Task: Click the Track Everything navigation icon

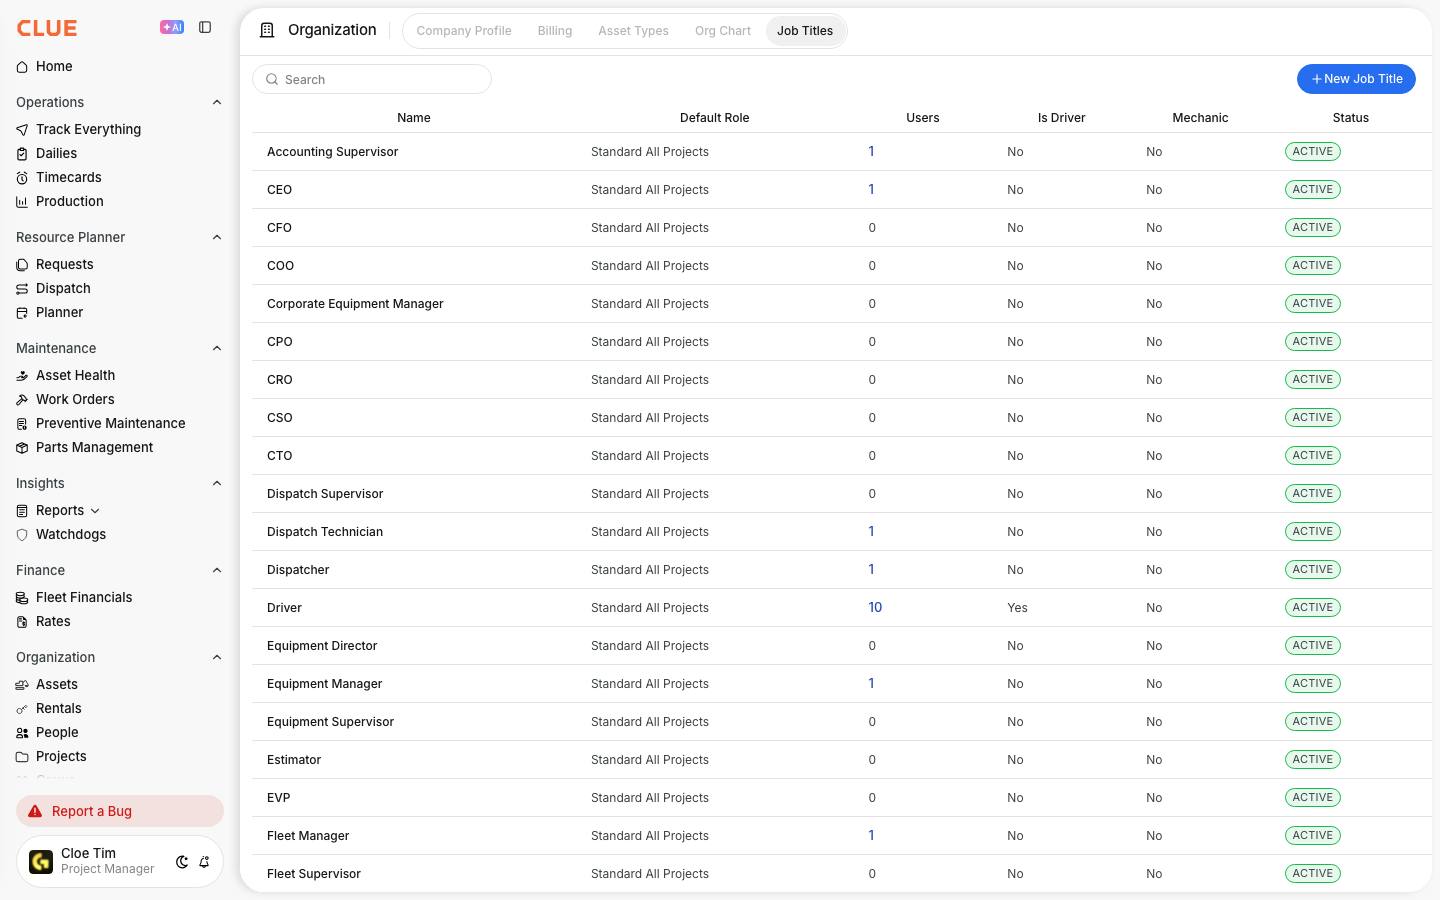Action: 22,130
